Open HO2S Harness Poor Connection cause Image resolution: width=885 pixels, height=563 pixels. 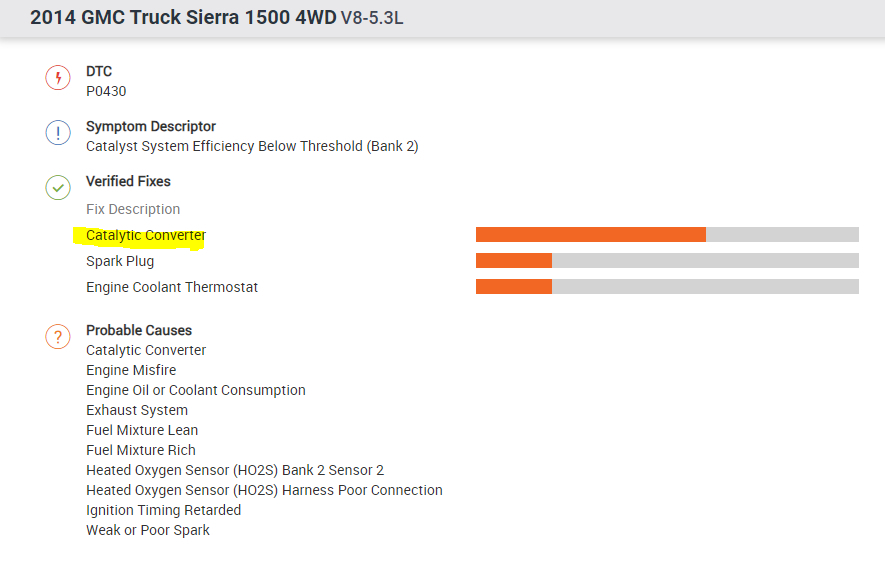(x=264, y=490)
